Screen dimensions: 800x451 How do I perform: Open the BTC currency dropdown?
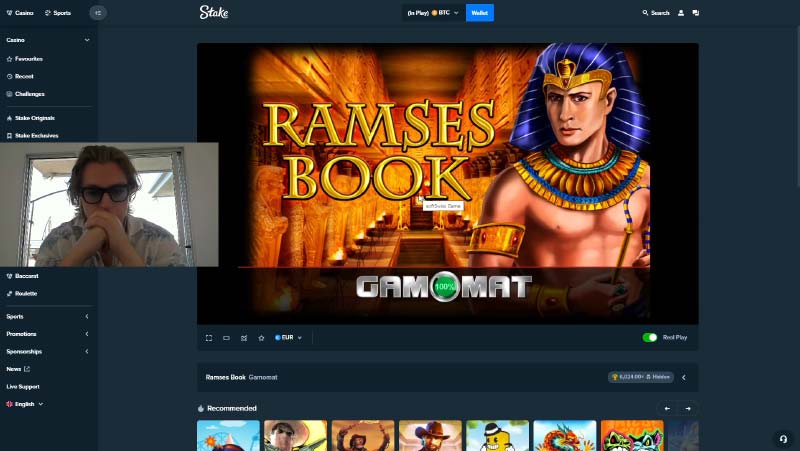[433, 13]
